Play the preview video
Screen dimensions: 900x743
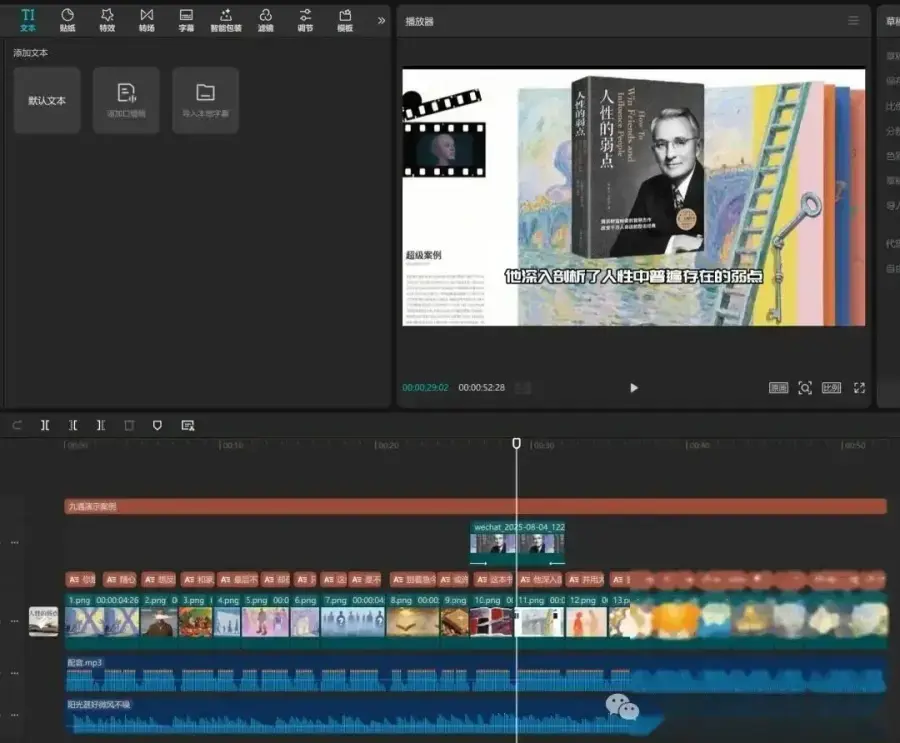[x=634, y=388]
